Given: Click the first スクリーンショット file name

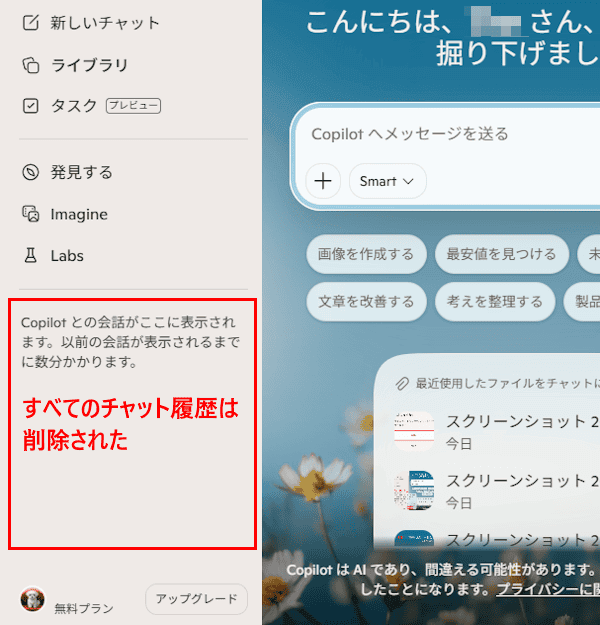Looking at the screenshot, I should 522,421.
